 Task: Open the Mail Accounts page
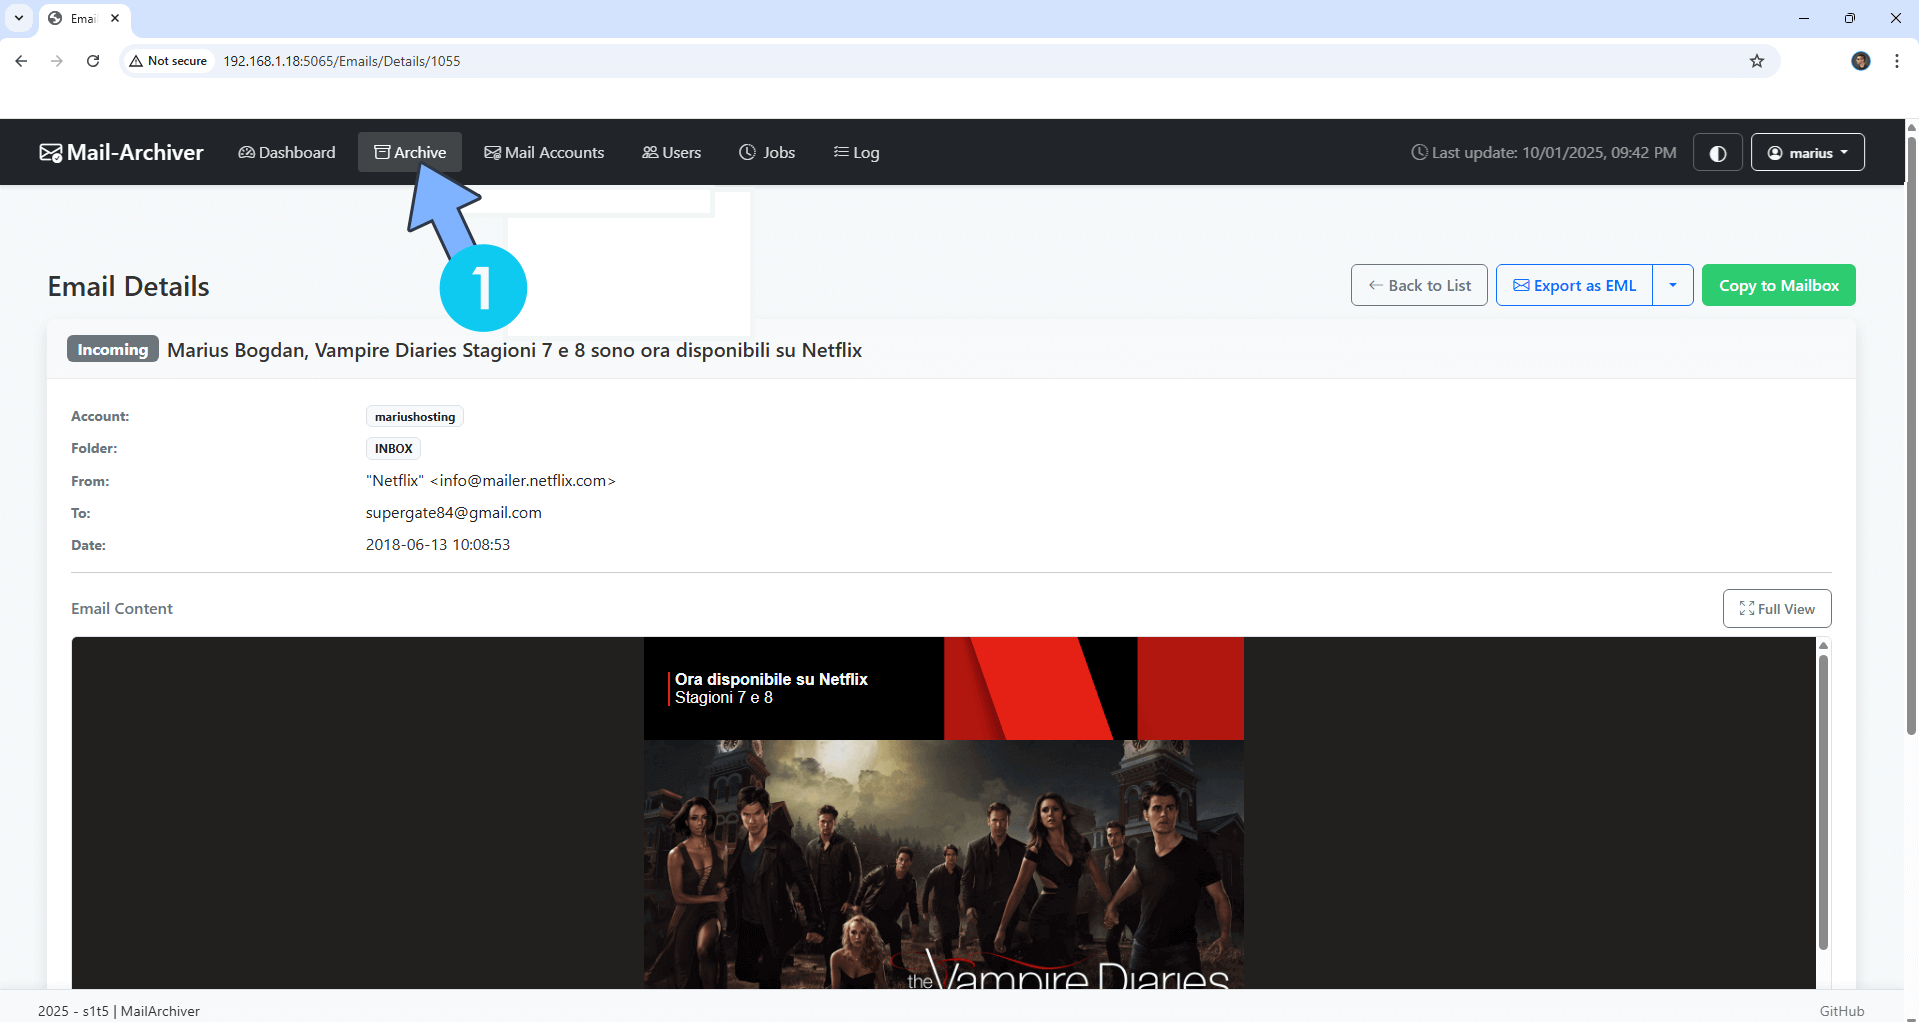(x=544, y=153)
